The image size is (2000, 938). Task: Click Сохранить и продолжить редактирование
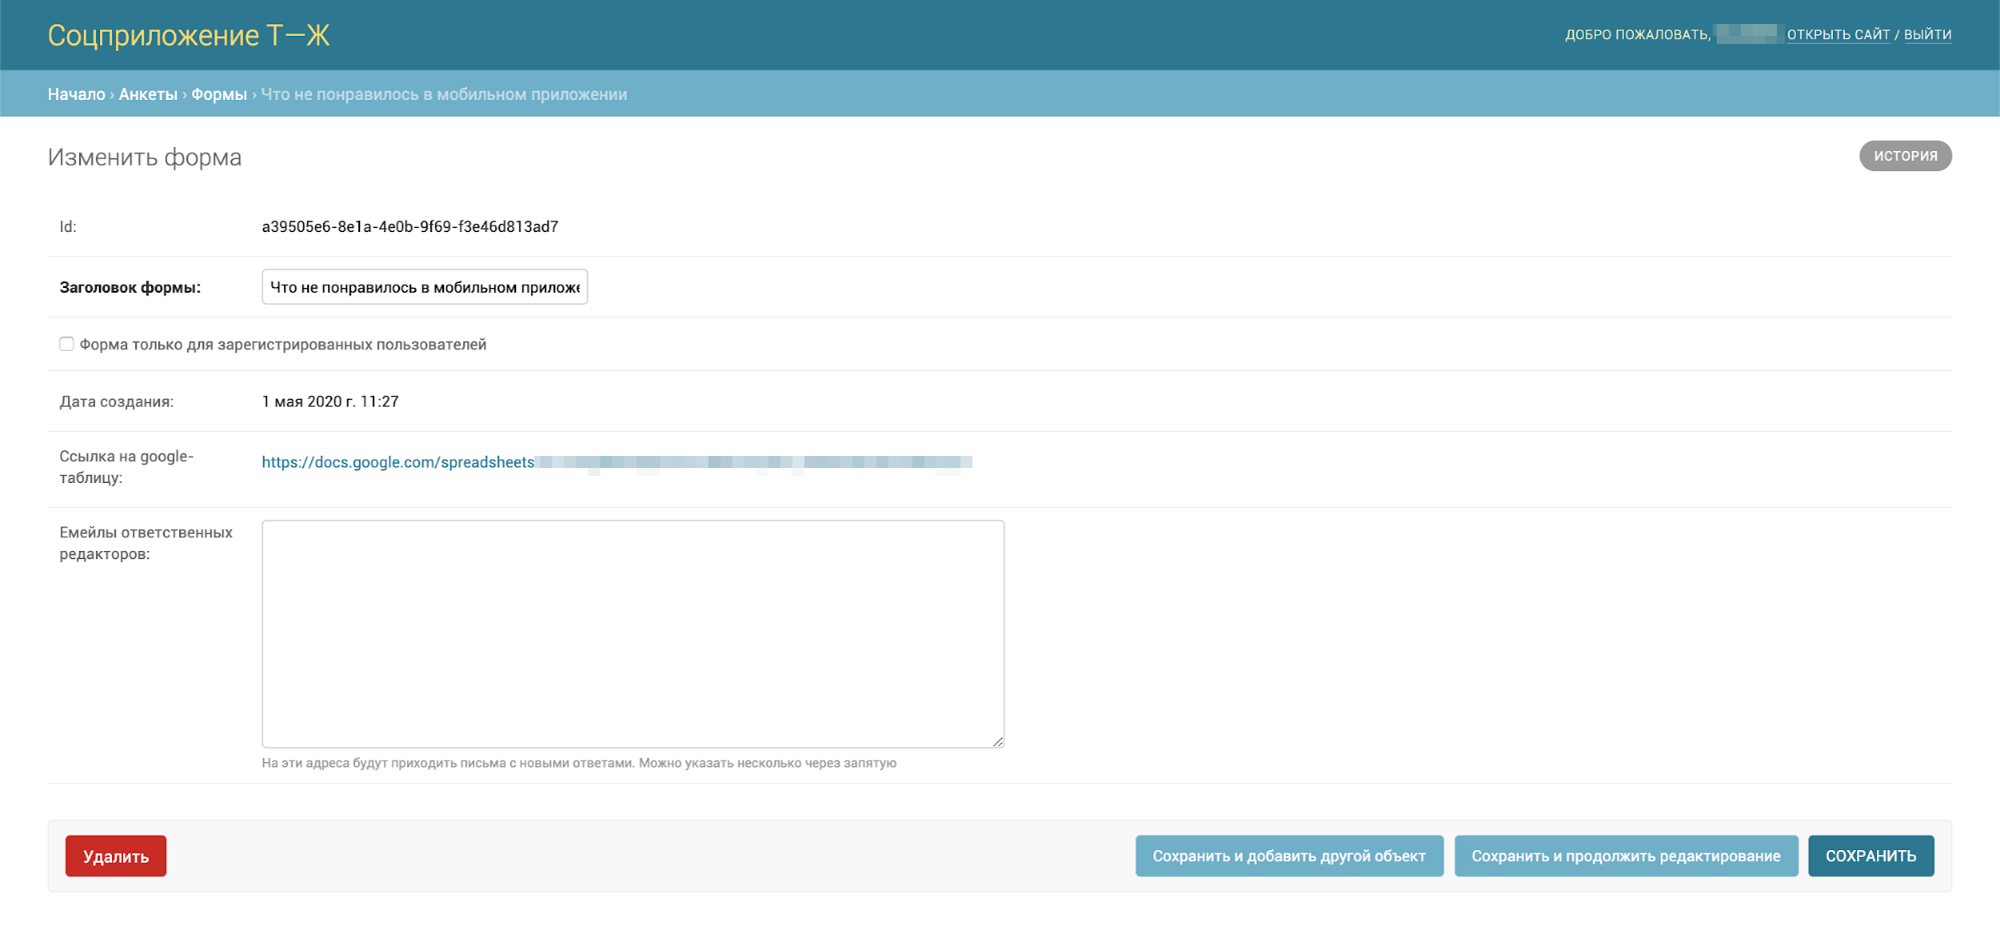pos(1626,856)
